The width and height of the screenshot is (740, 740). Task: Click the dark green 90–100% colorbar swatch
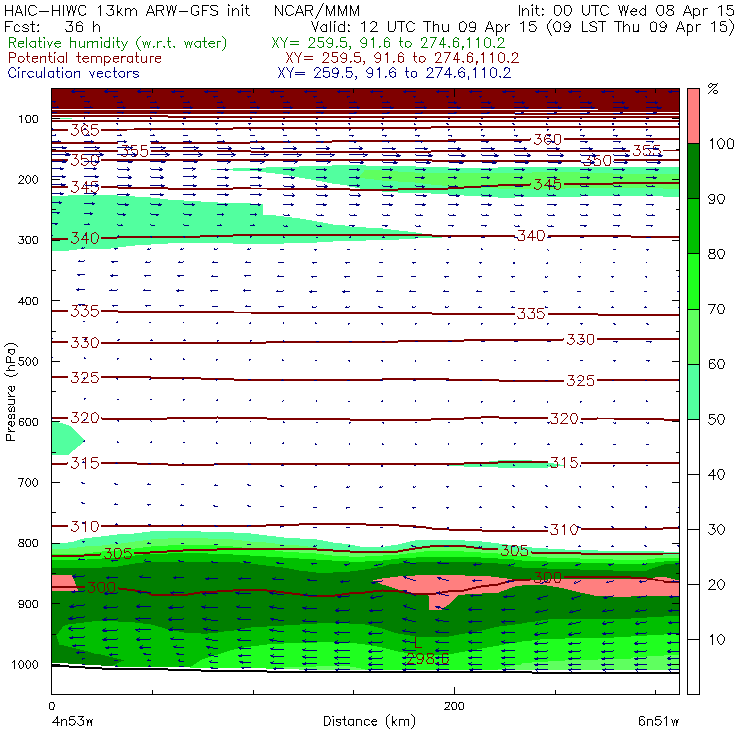tap(693, 171)
